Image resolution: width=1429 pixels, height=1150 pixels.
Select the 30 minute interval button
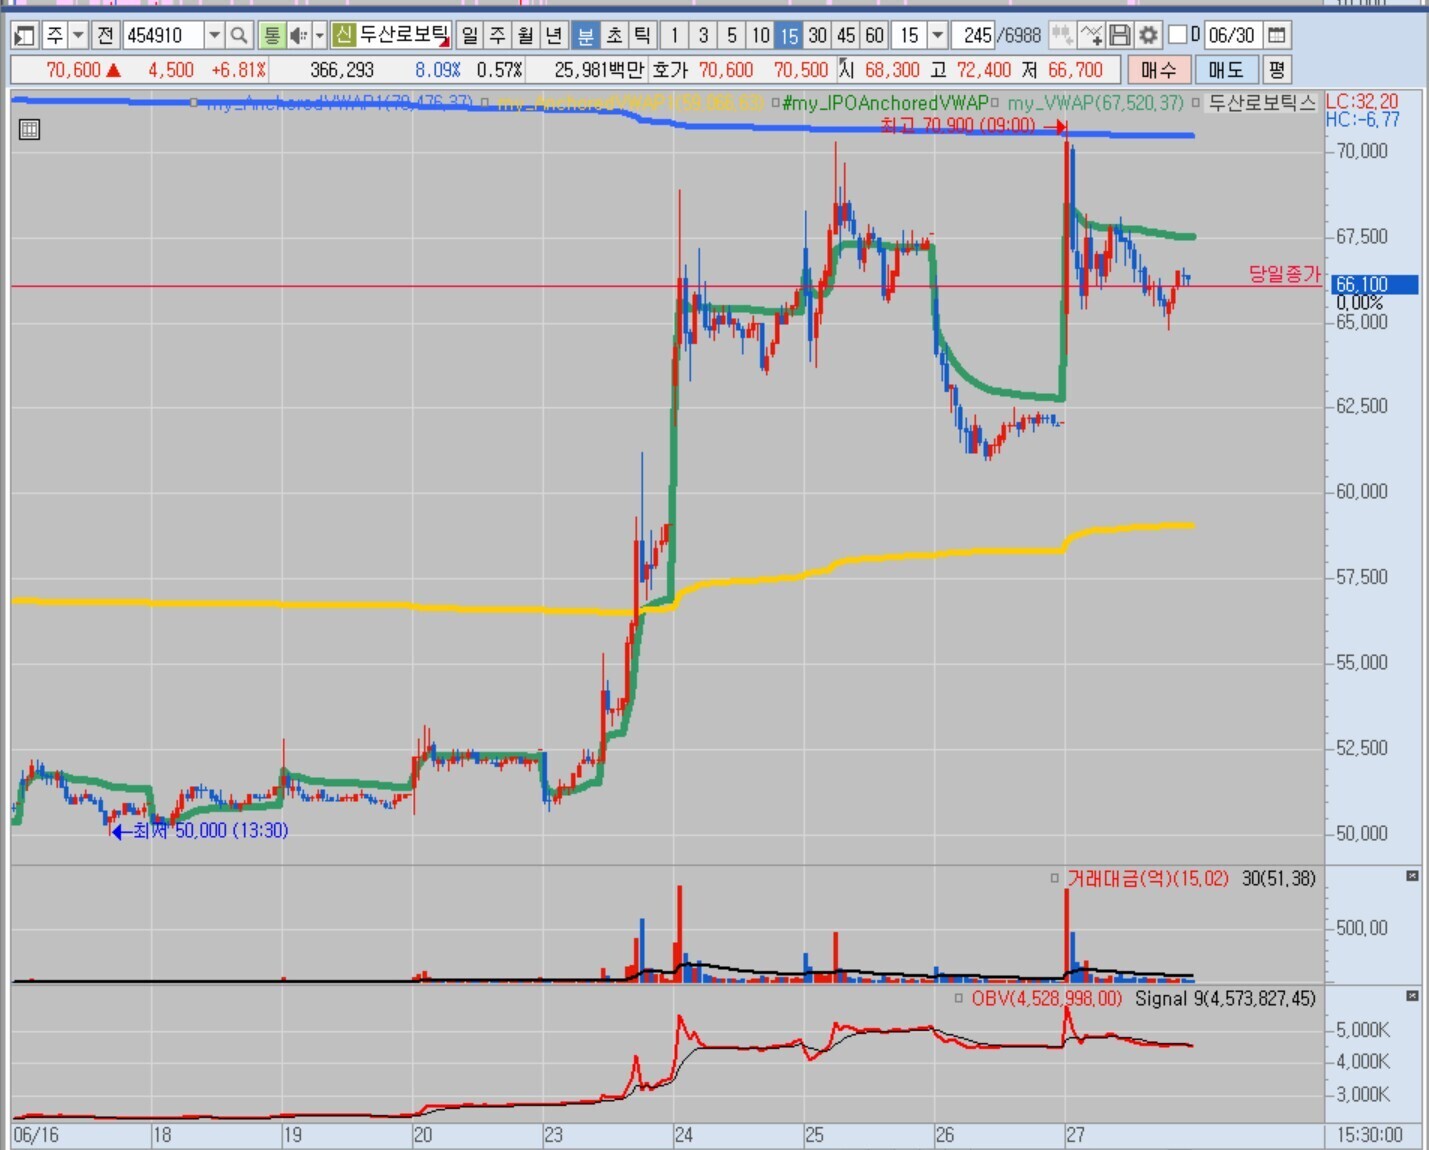817,36
